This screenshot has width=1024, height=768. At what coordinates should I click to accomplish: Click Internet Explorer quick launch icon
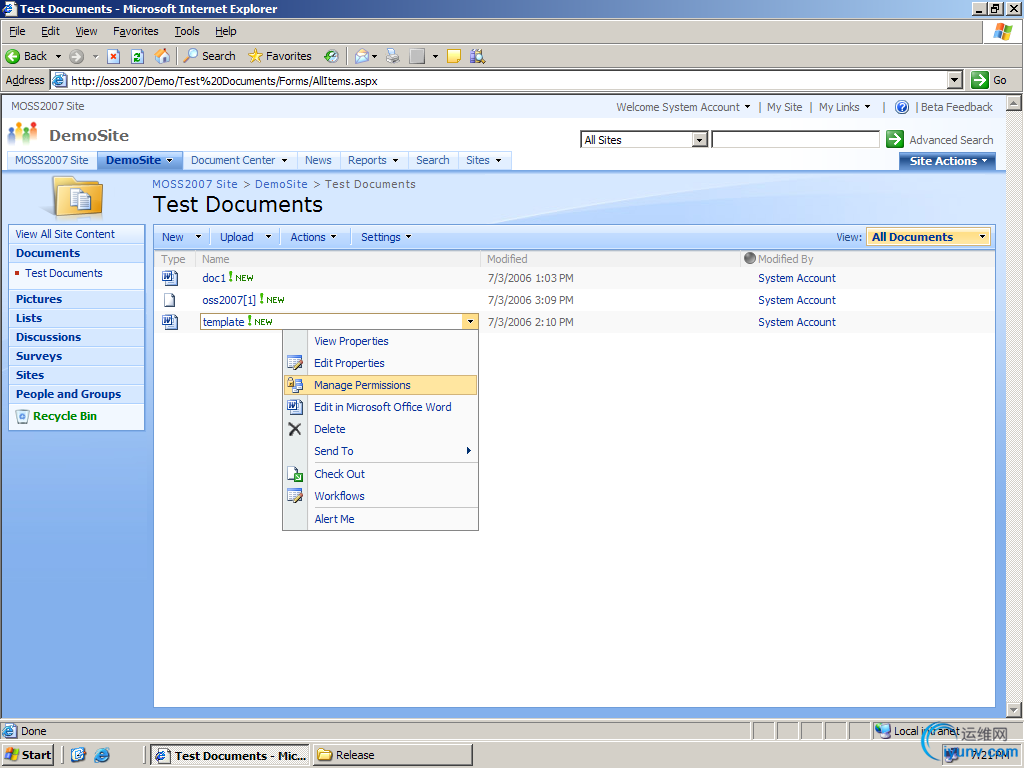tap(102, 755)
